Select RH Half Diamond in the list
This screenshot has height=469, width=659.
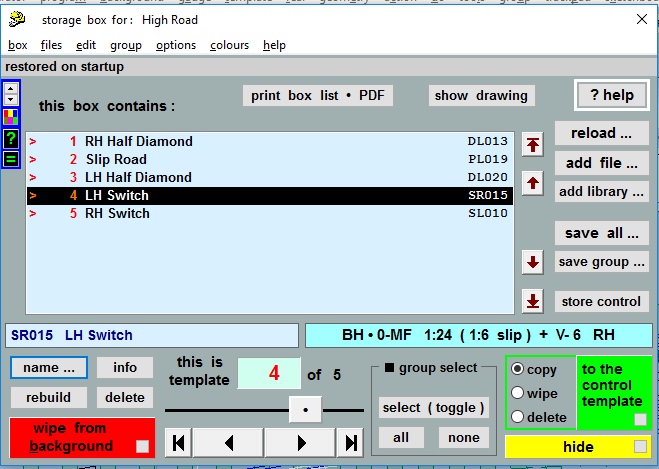(138, 141)
